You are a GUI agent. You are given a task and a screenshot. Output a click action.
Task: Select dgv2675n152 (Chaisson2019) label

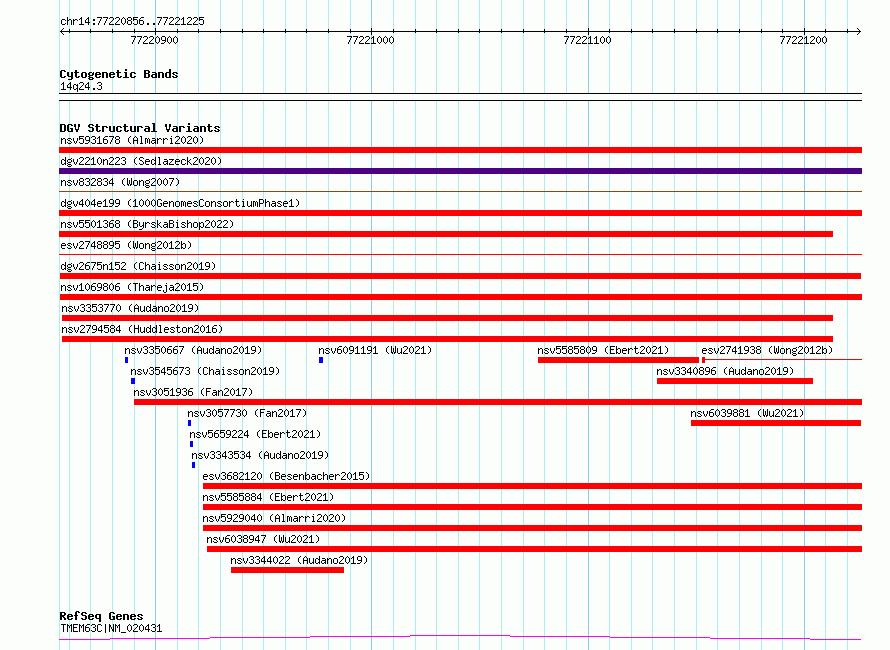click(x=138, y=266)
